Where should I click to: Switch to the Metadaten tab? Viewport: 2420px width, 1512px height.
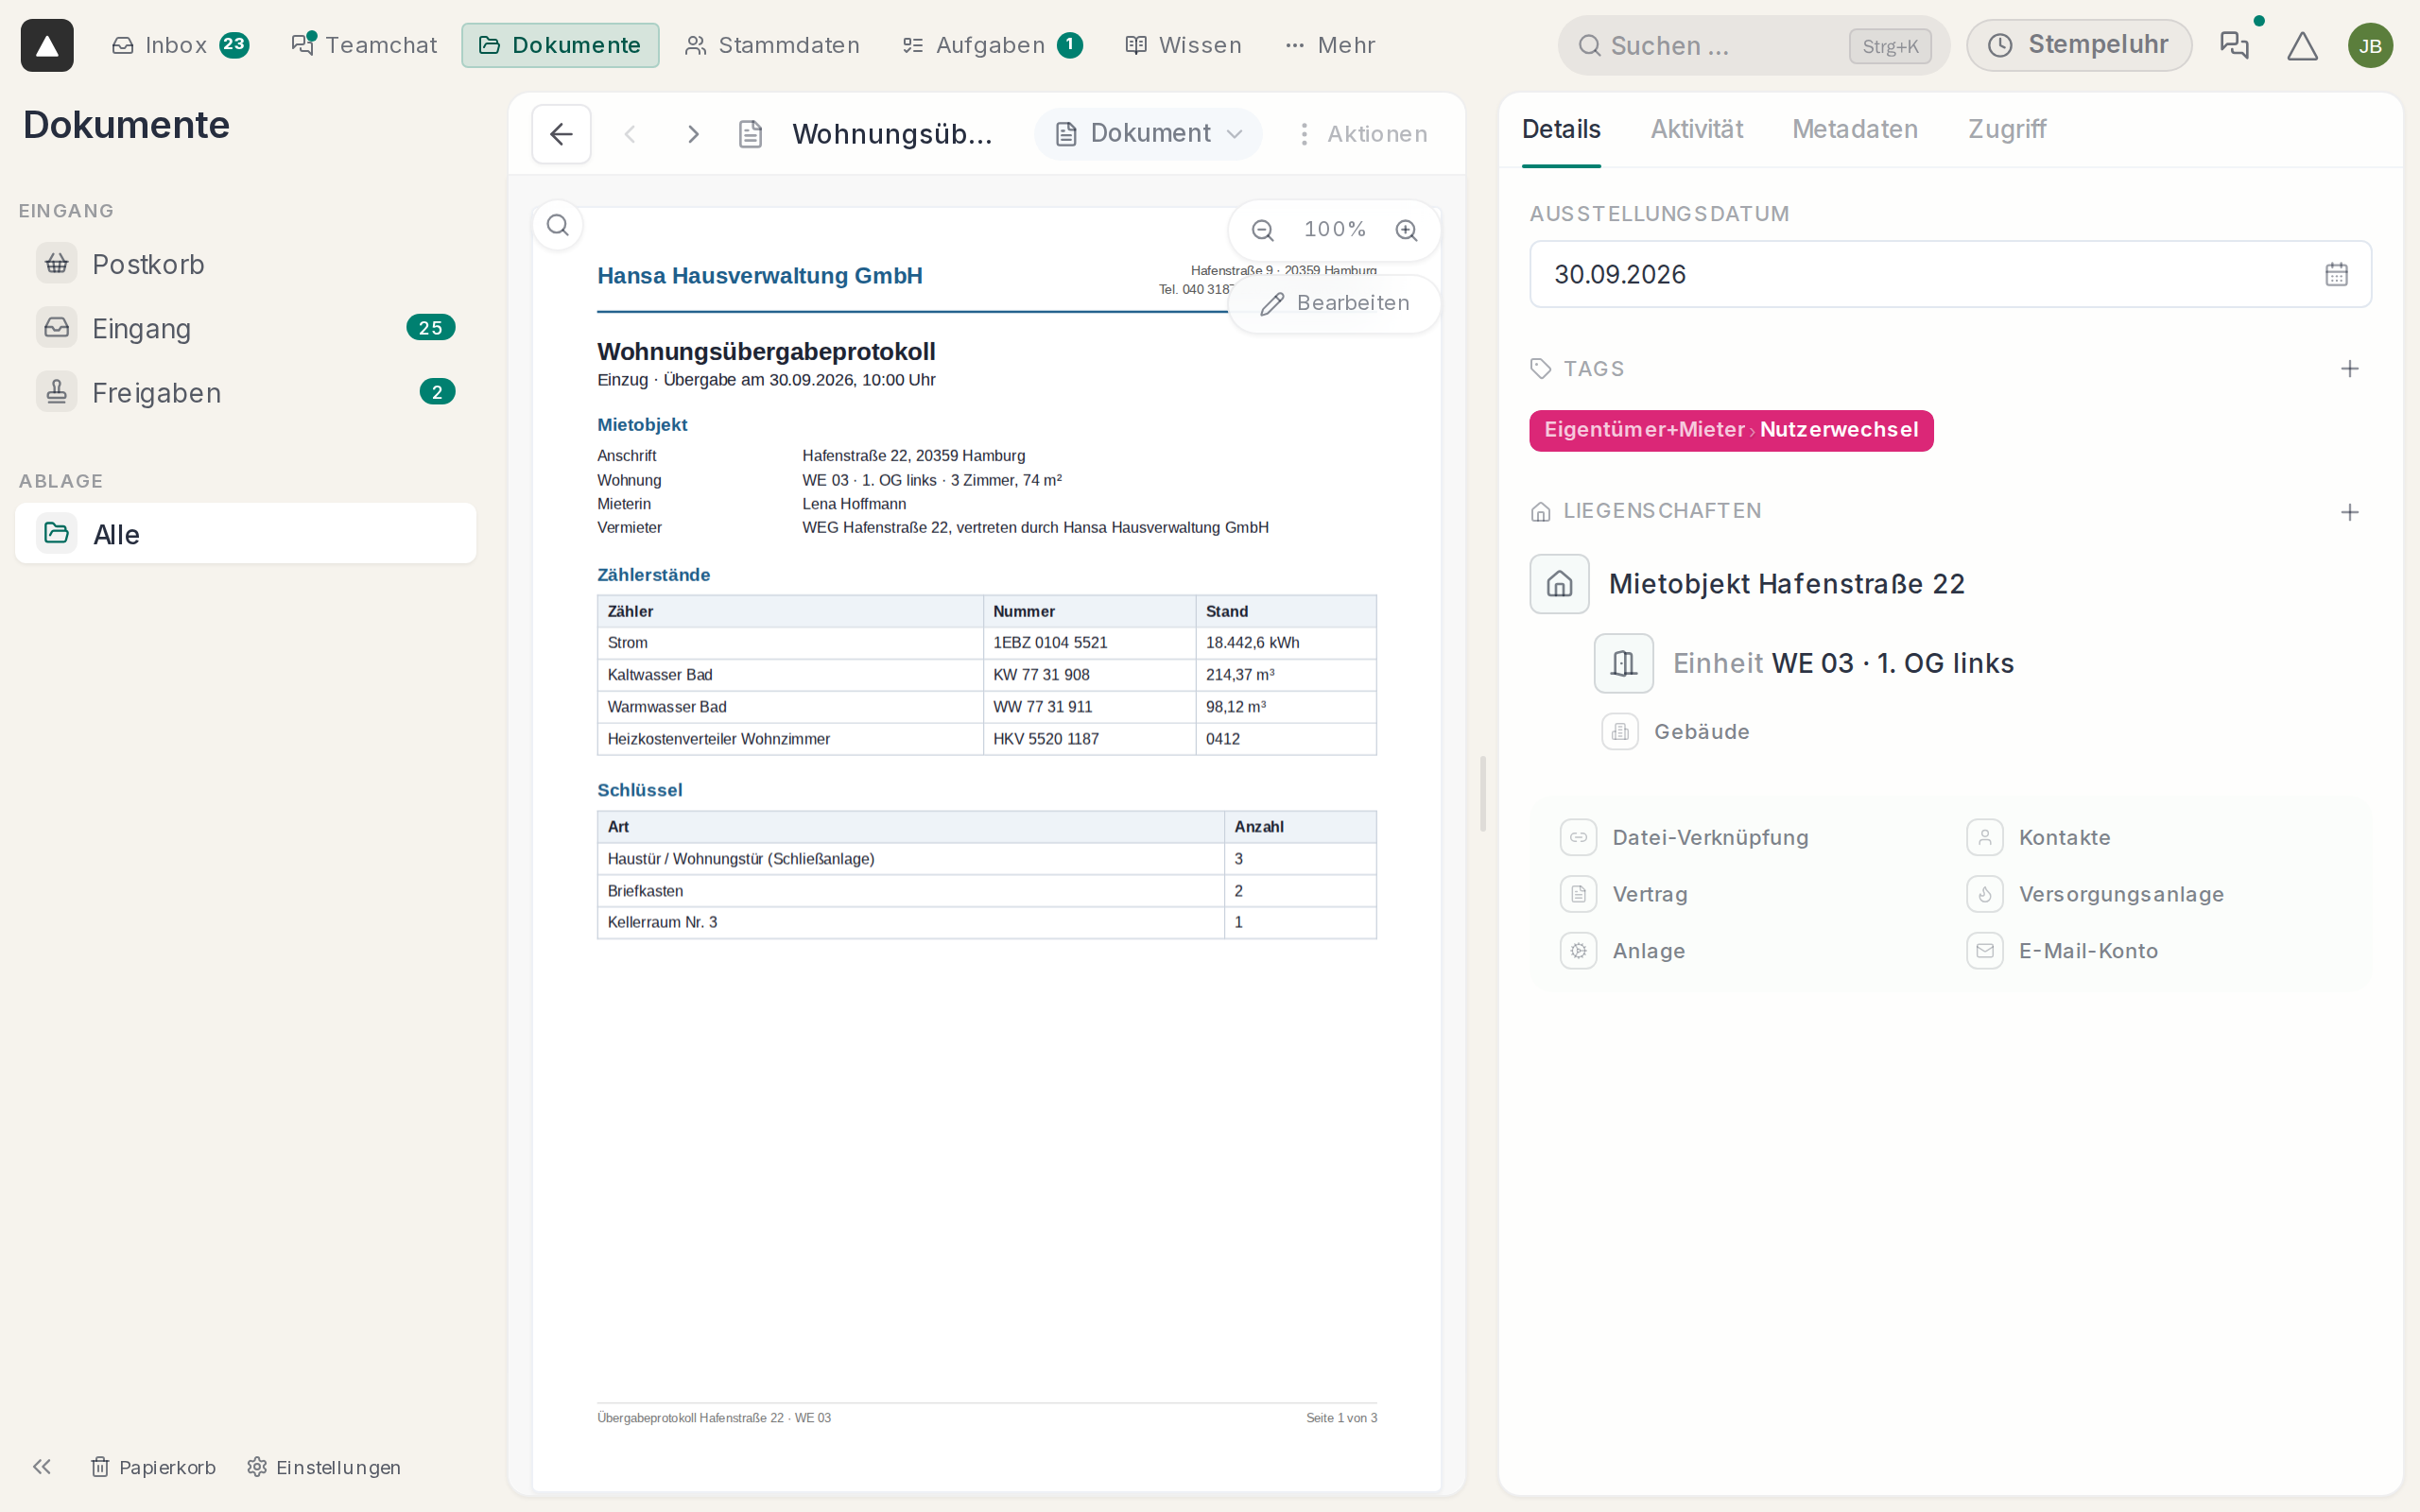[x=1854, y=129]
